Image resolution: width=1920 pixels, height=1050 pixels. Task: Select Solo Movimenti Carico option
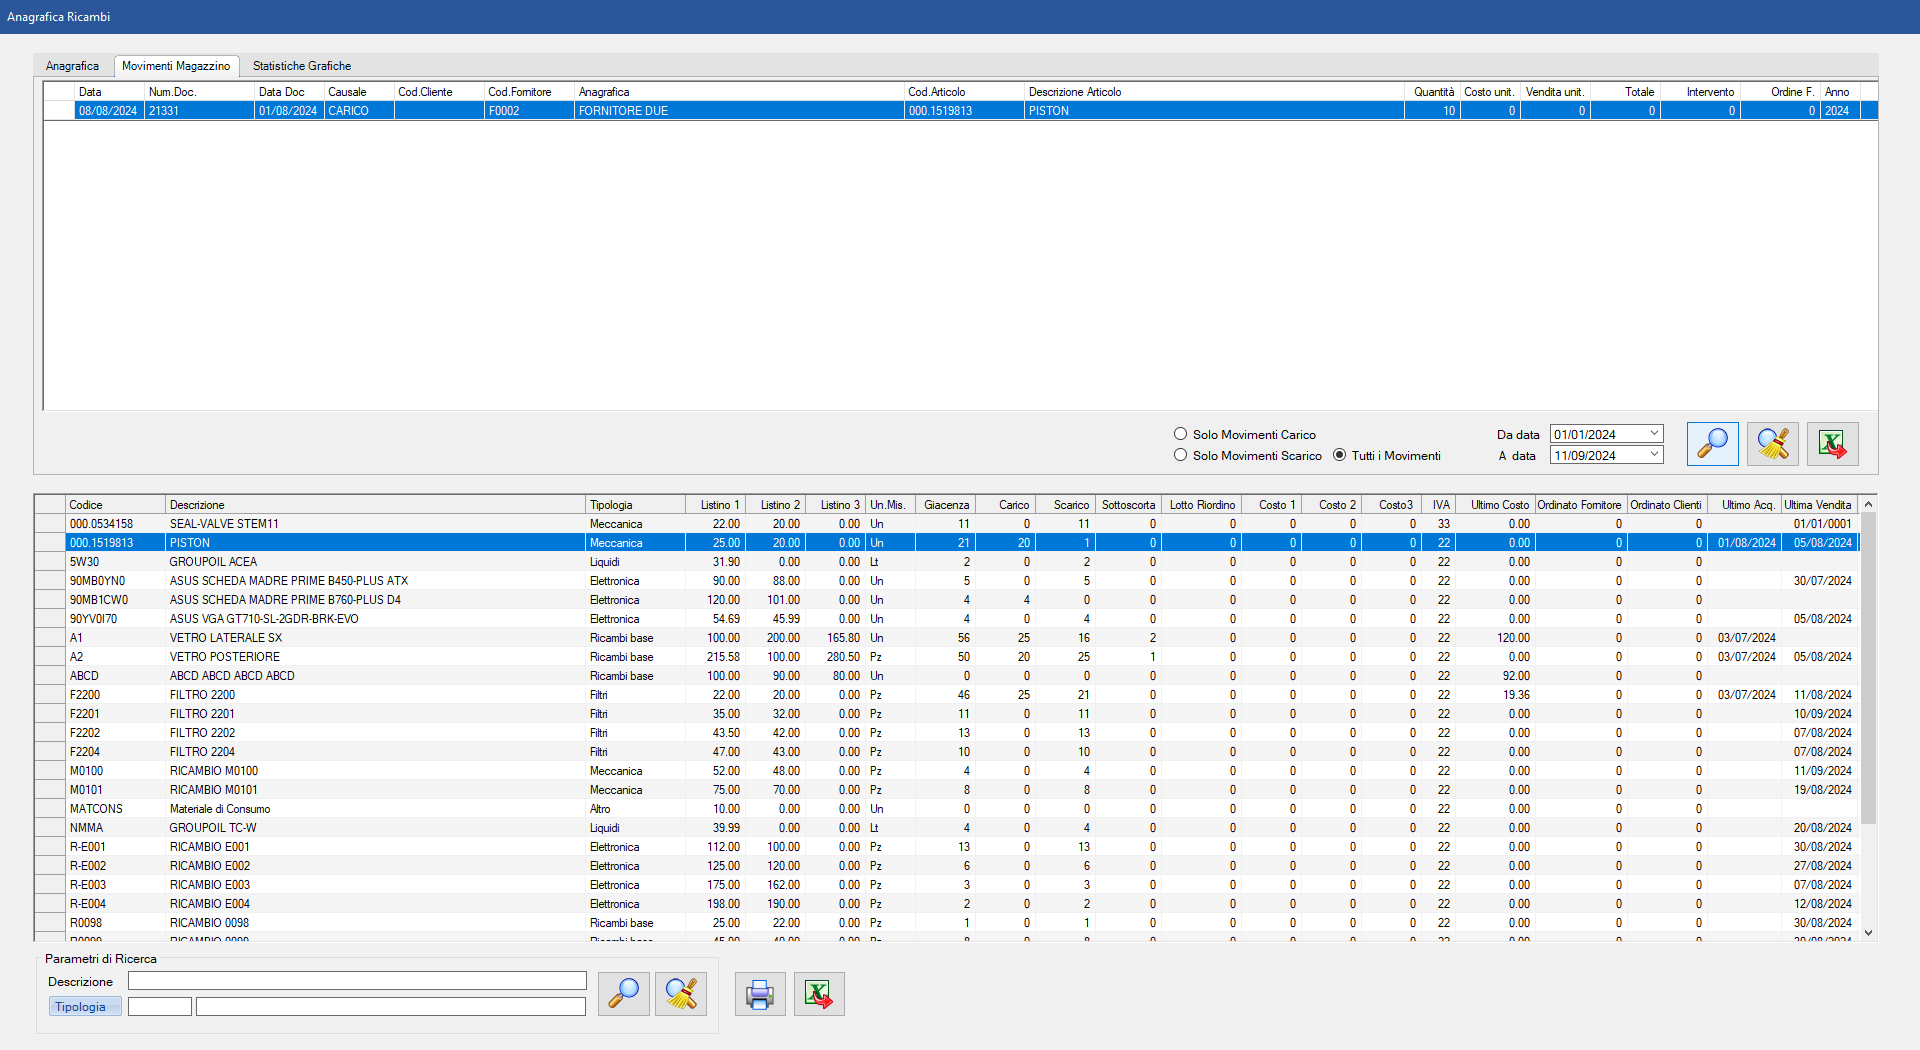click(x=1181, y=434)
